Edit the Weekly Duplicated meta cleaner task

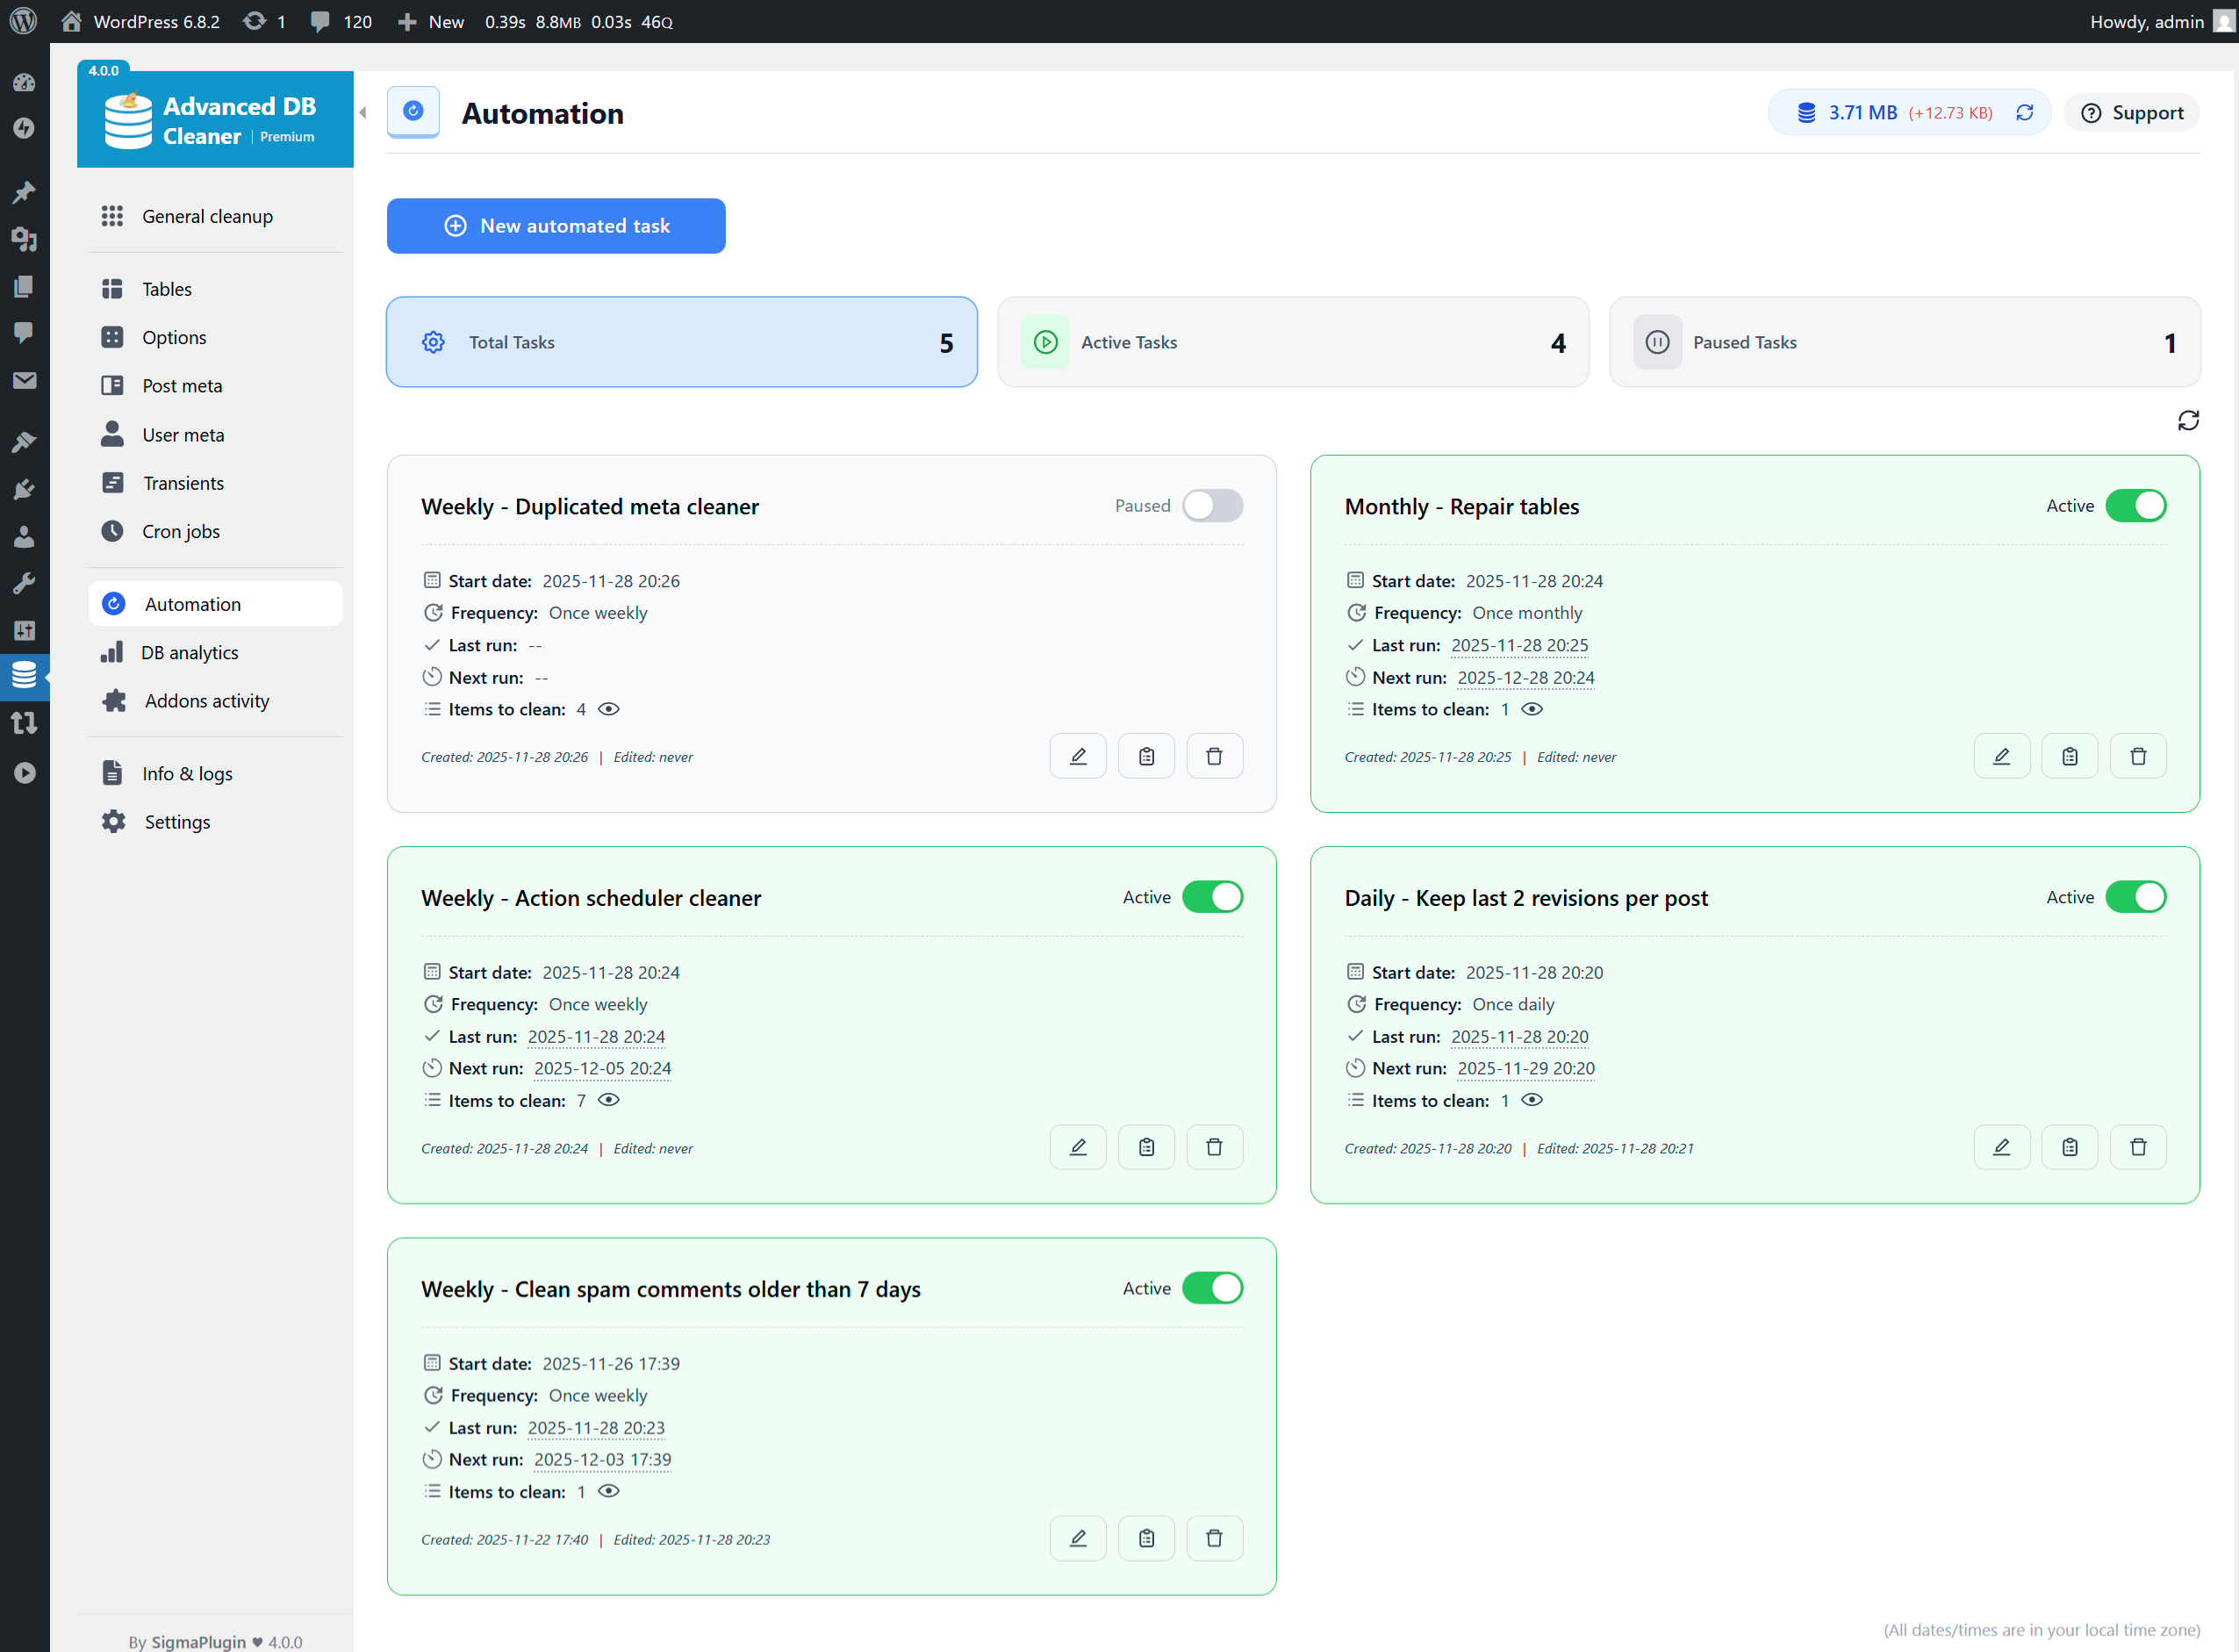(1077, 755)
